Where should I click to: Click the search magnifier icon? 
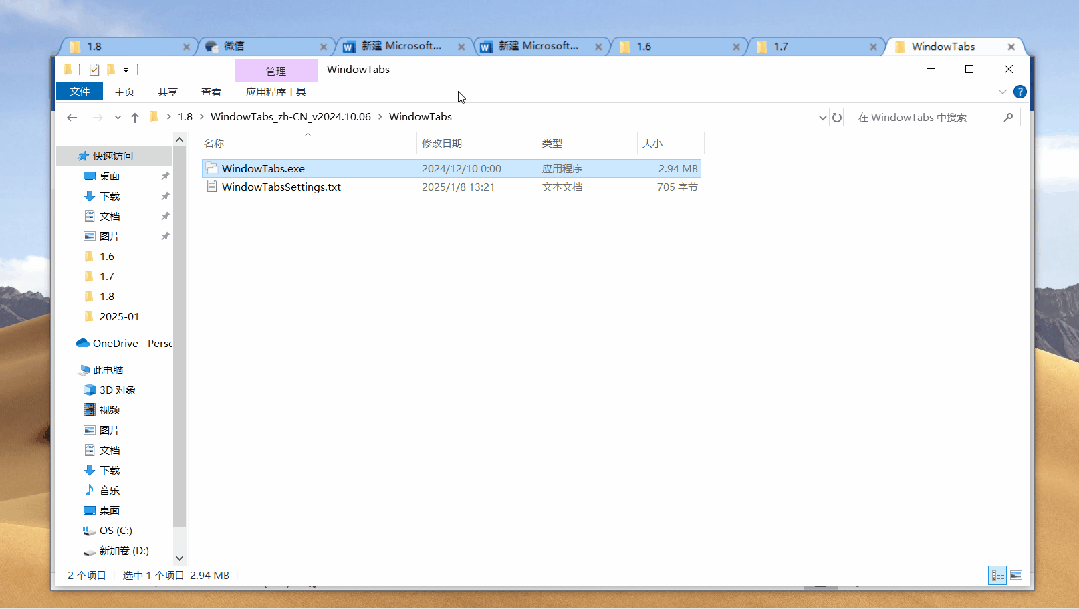(x=1008, y=118)
